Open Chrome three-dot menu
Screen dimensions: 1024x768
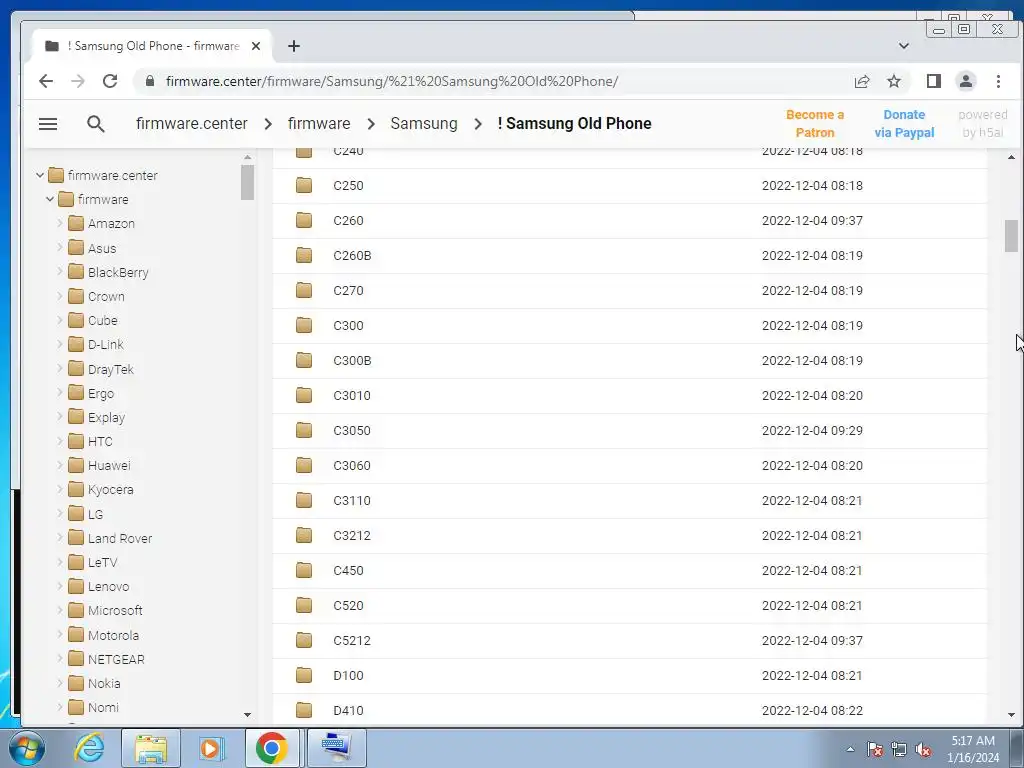[x=998, y=81]
